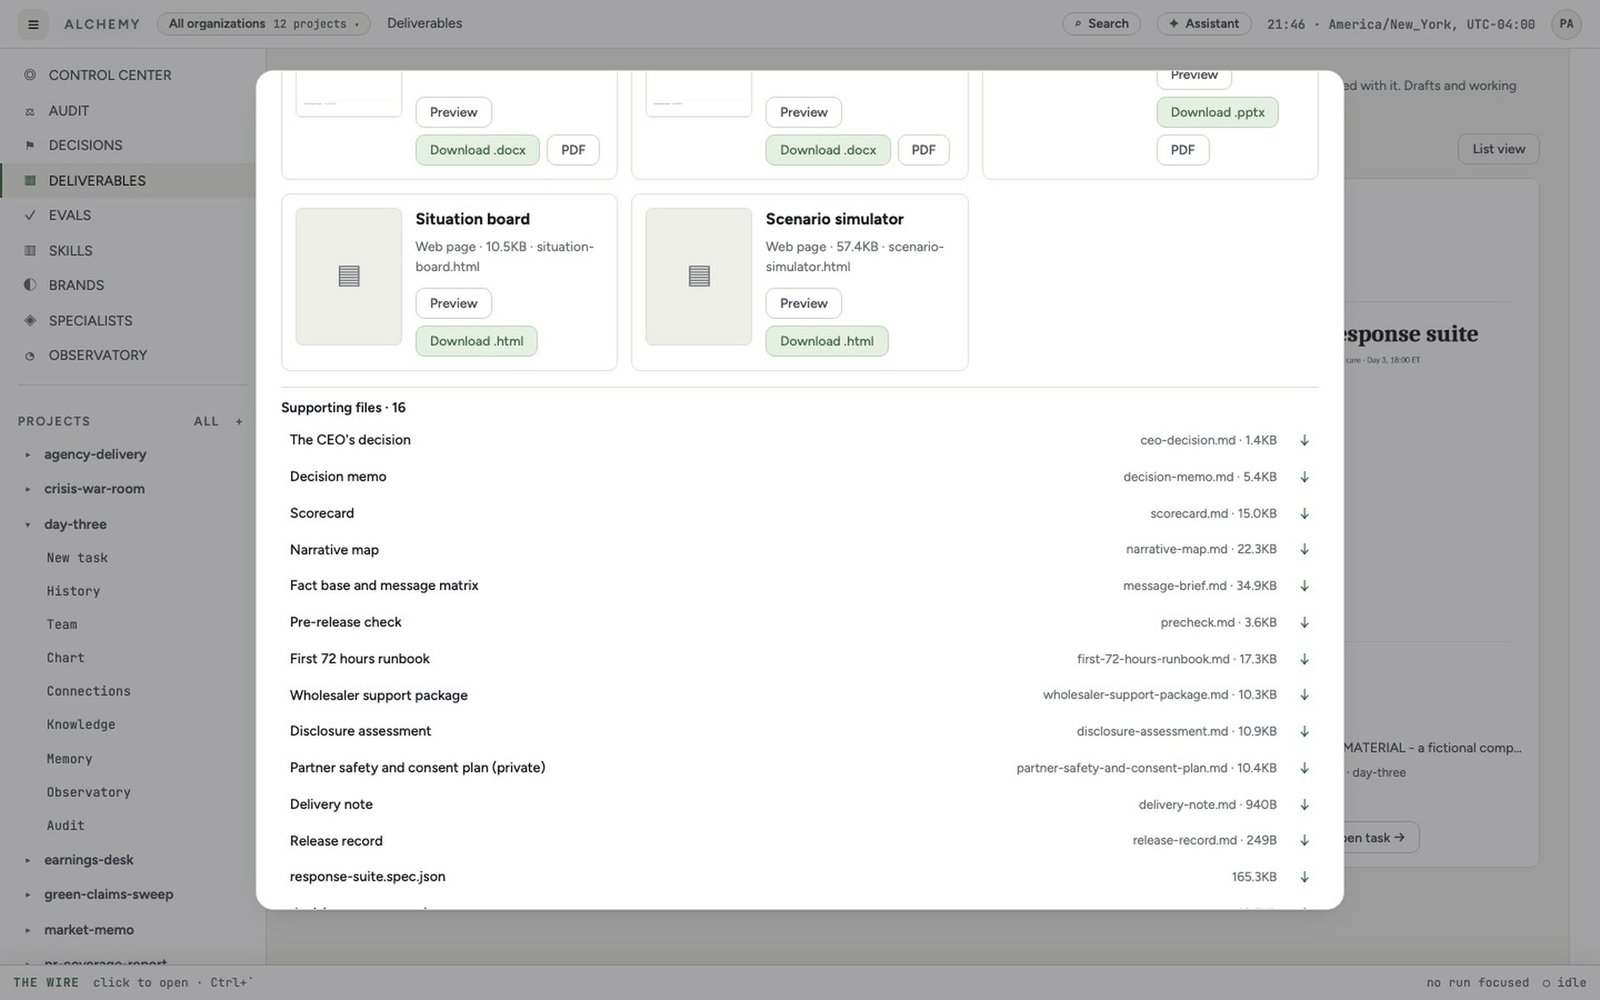
Task: Download disclosure-assessment.md arrow icon
Action: coord(1304,731)
